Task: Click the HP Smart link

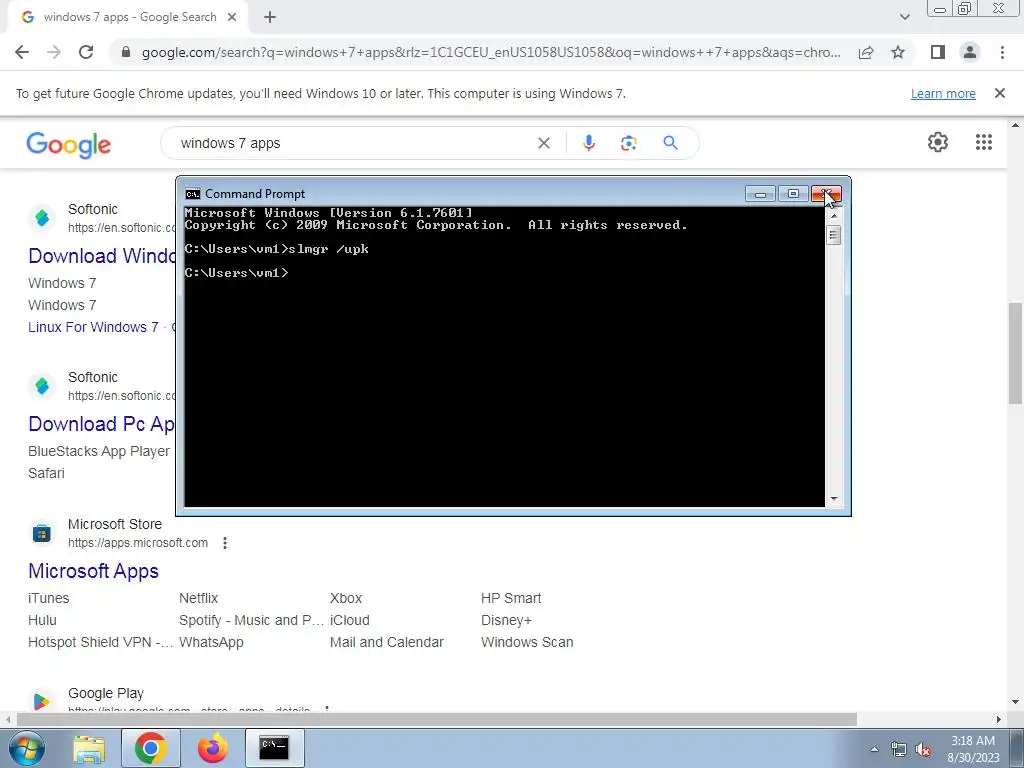Action: (x=511, y=598)
